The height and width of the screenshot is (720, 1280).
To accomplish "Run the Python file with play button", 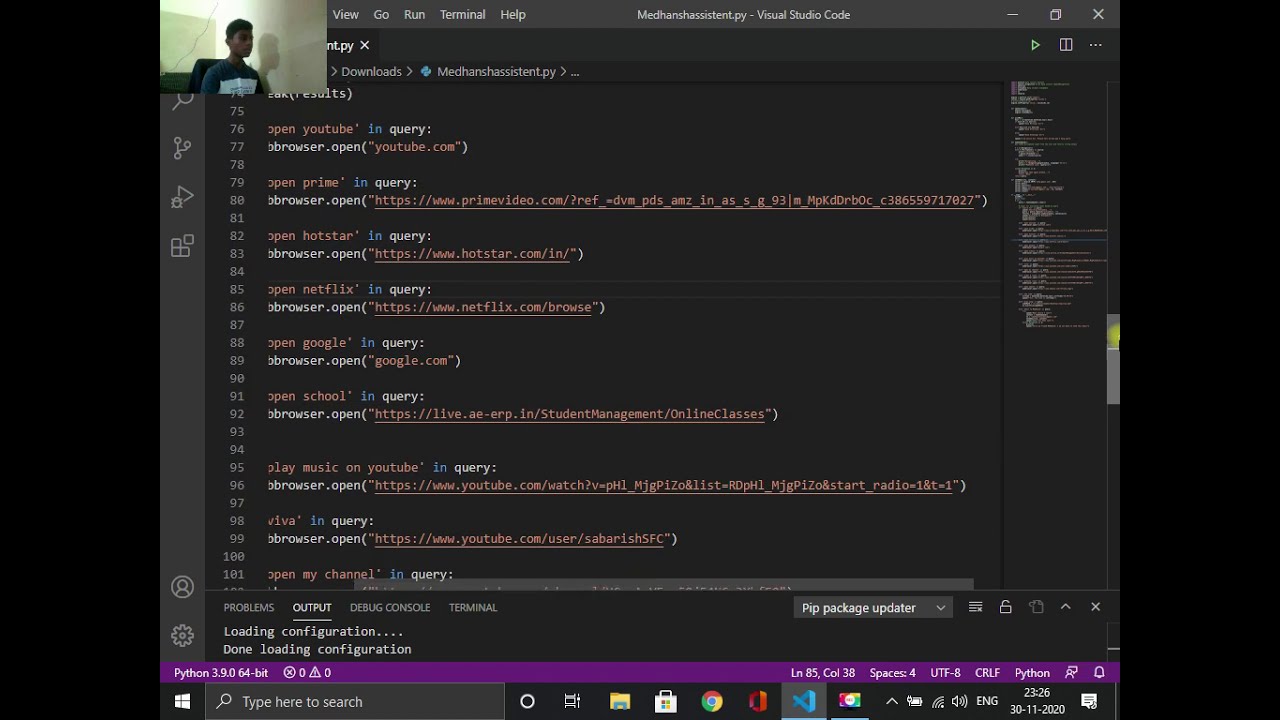I will point(1035,45).
